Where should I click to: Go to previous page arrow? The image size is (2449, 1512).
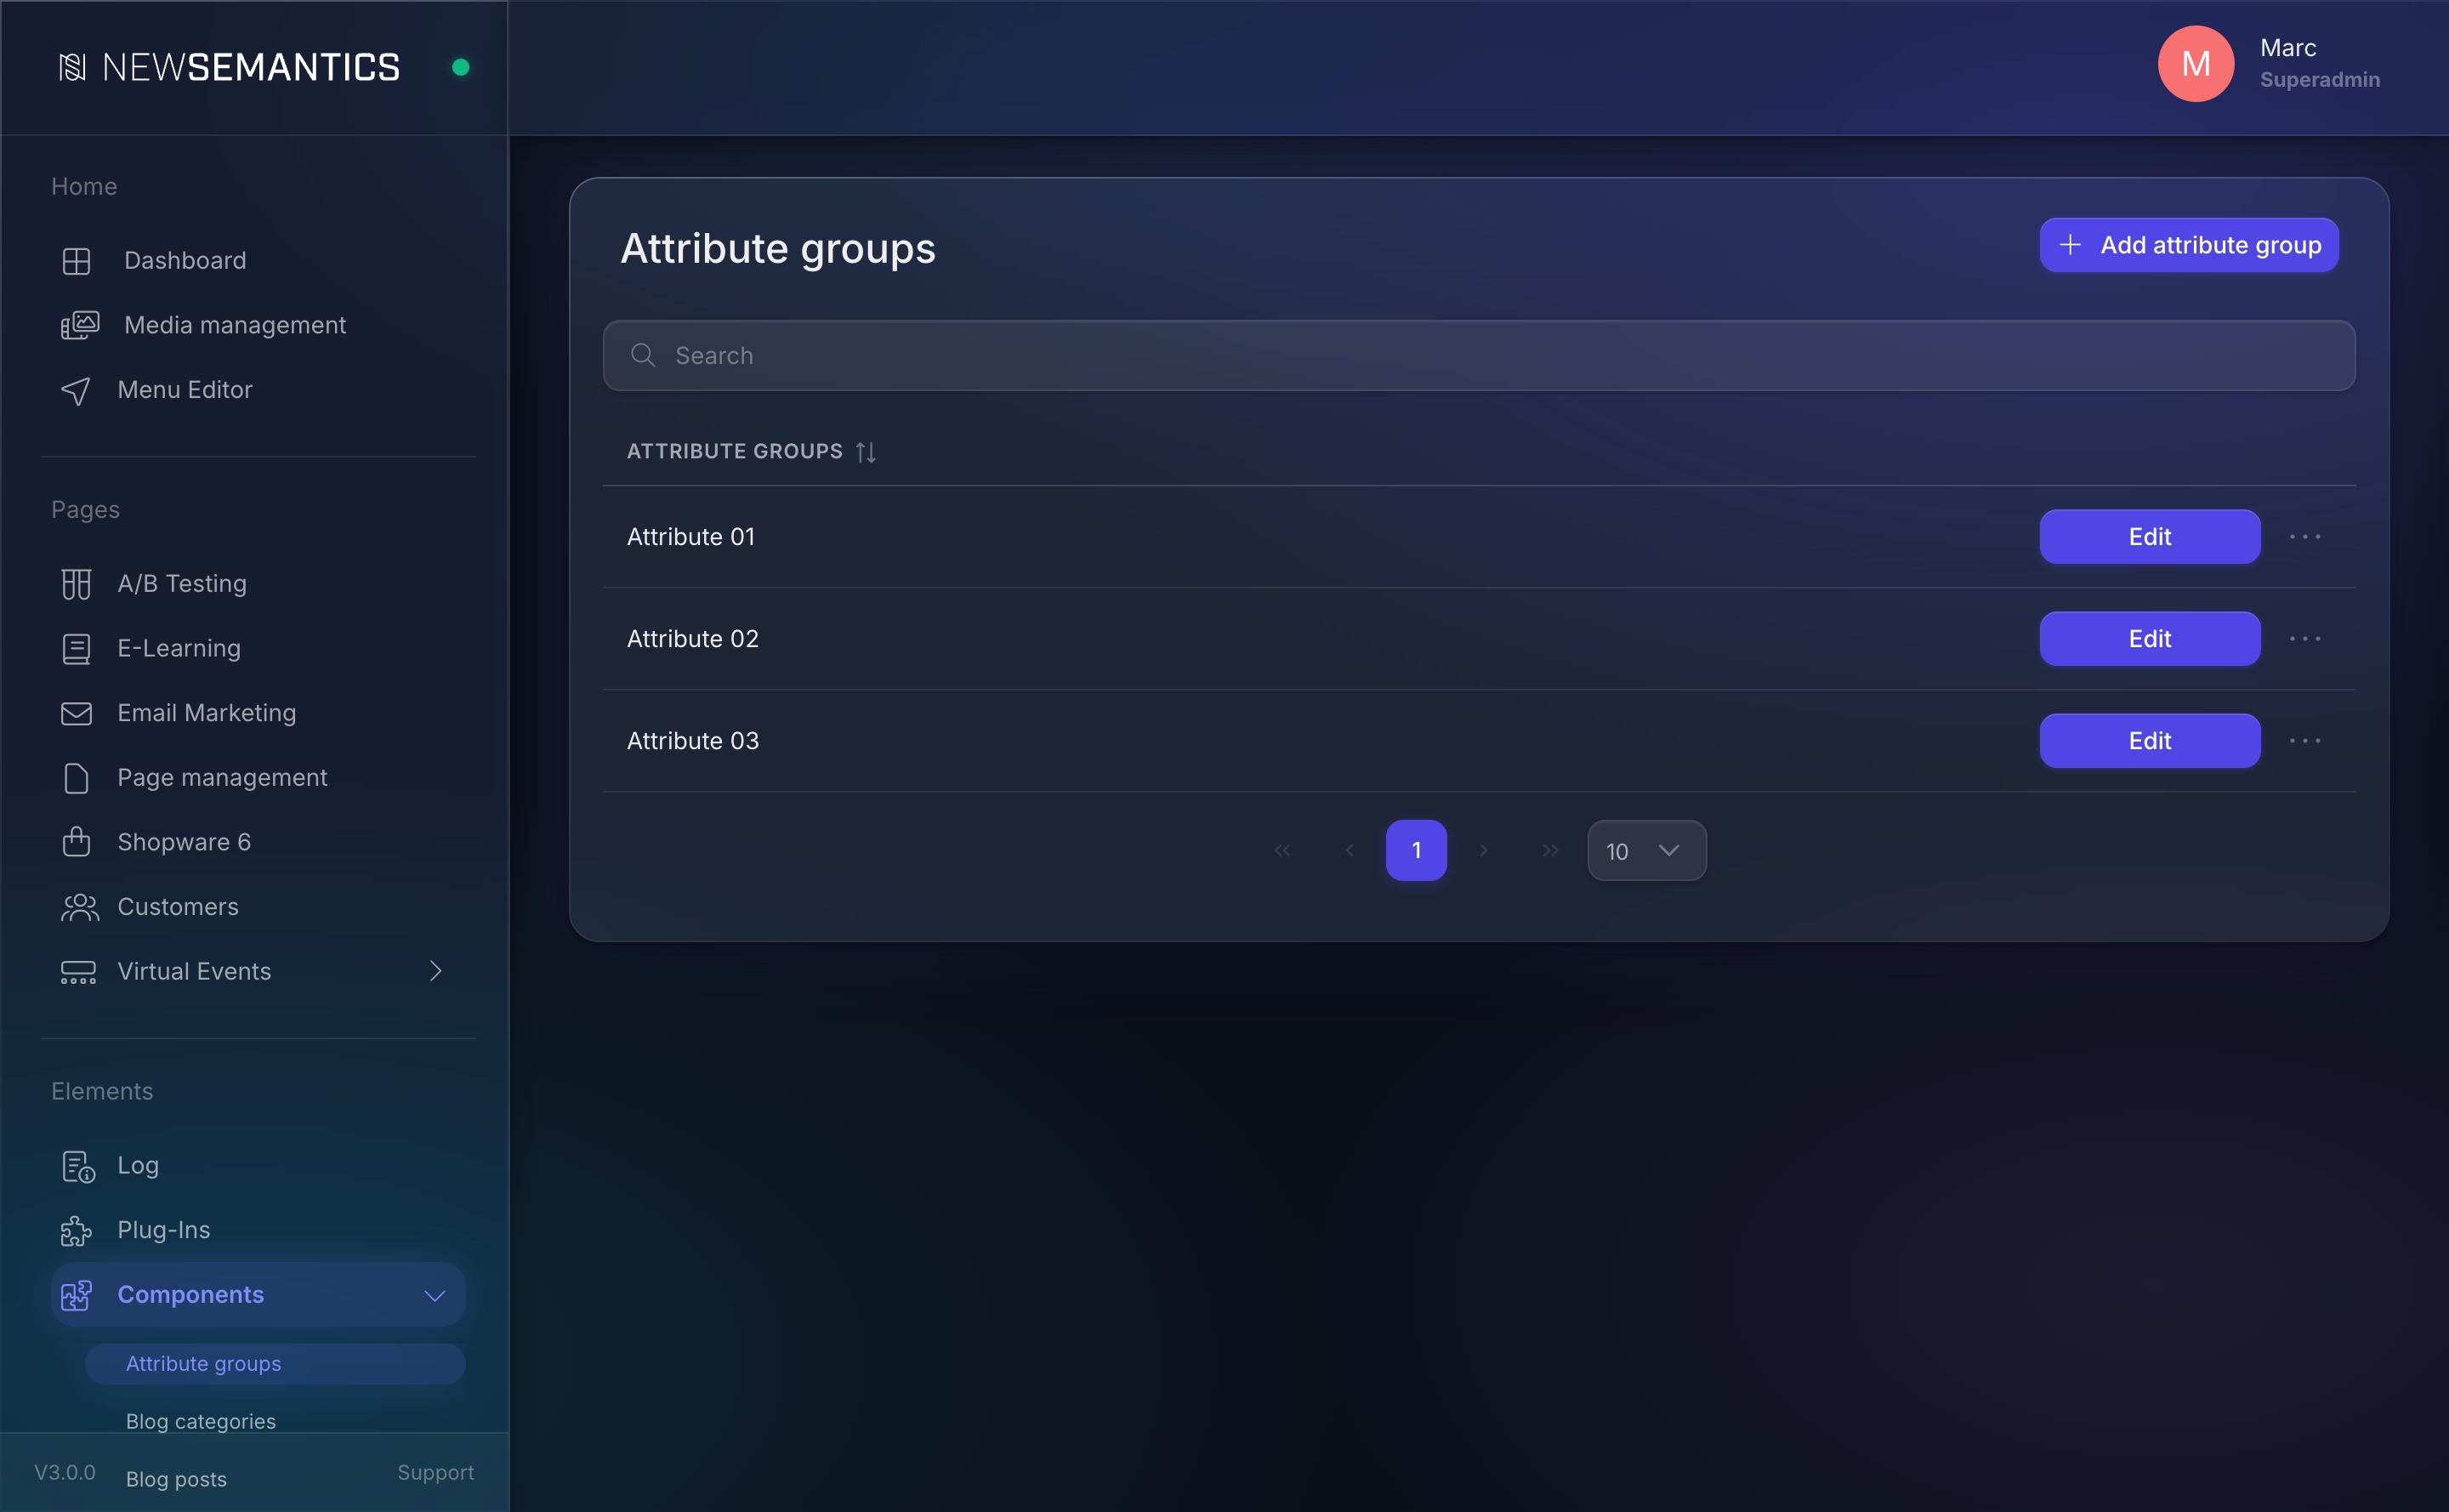[1350, 850]
